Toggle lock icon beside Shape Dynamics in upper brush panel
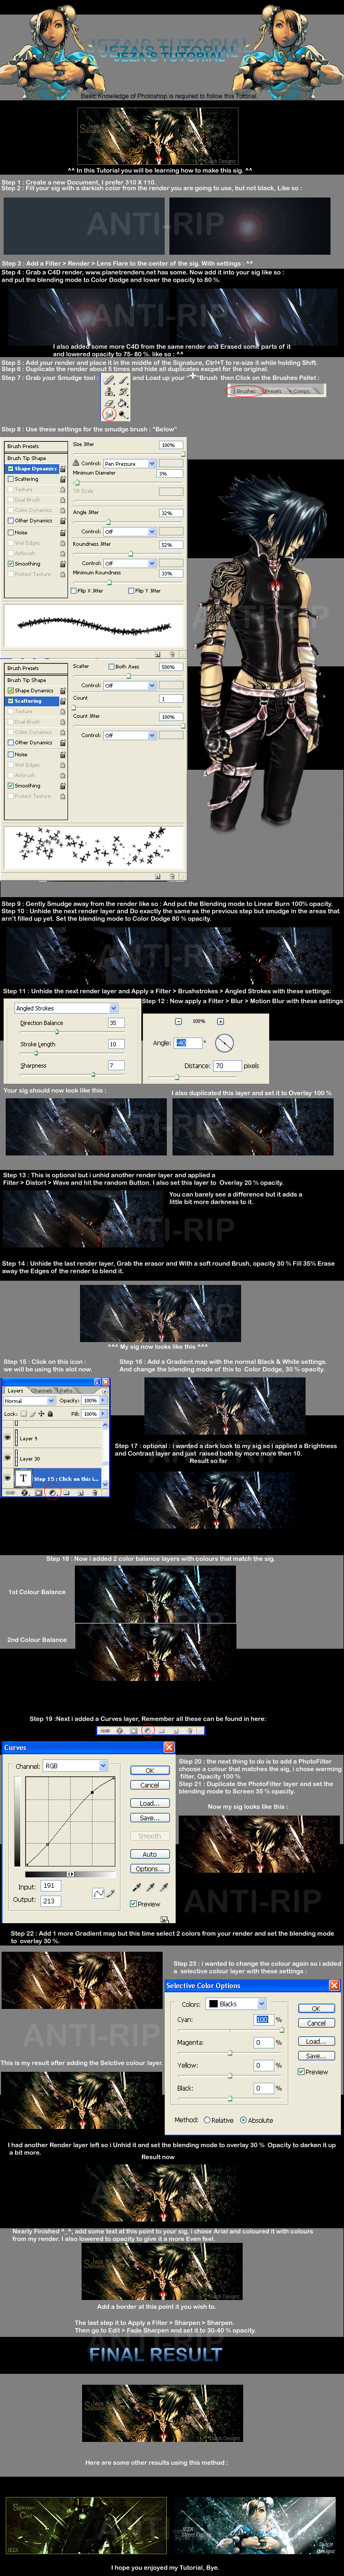344x2576 pixels. click(62, 468)
